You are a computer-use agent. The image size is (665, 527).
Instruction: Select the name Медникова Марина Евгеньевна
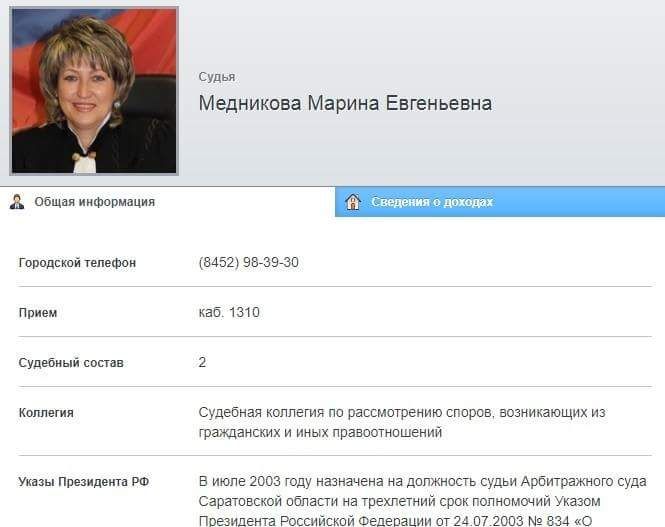pyautogui.click(x=345, y=103)
